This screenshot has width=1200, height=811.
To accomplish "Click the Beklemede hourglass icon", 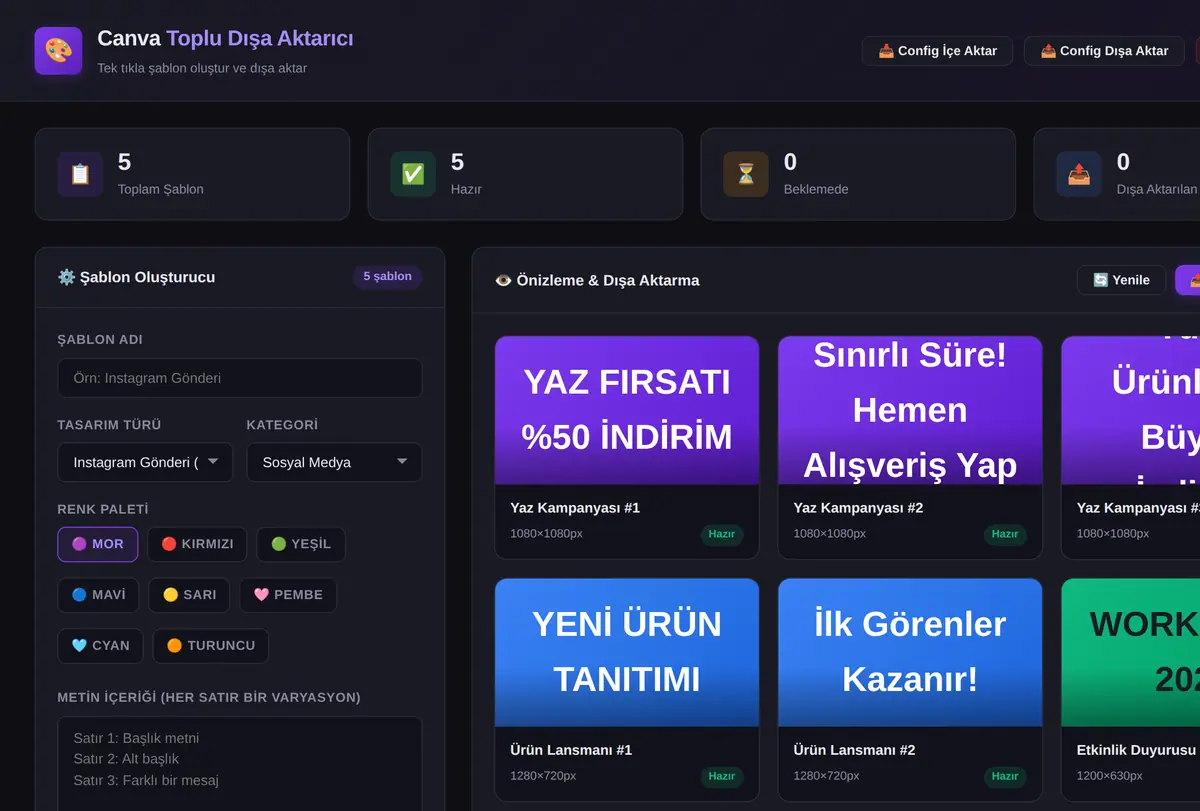I will (x=746, y=174).
